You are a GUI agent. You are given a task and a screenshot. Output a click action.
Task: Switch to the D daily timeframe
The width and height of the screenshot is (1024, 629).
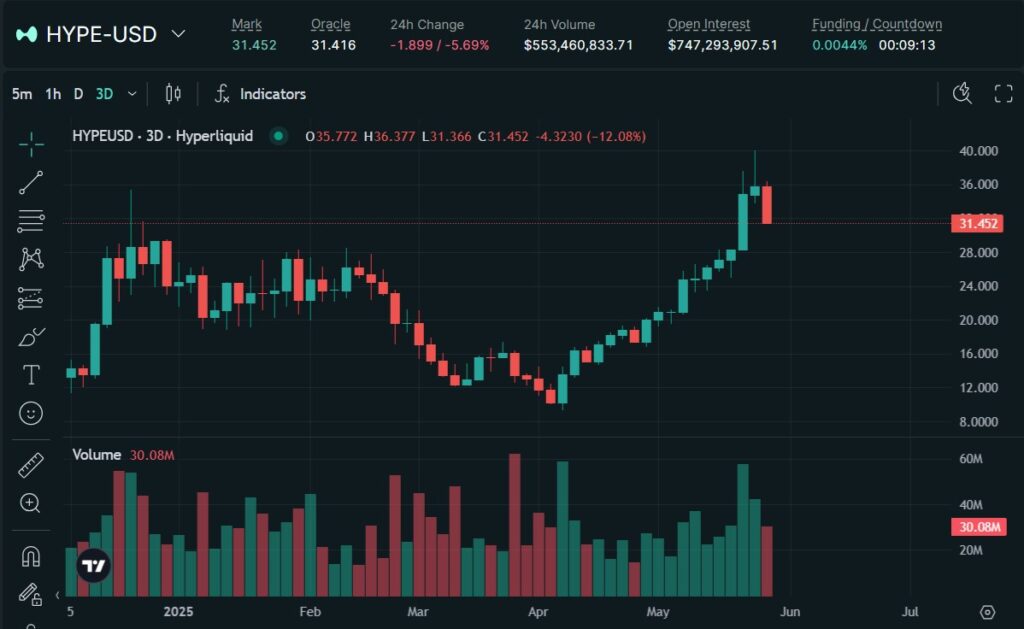pyautogui.click(x=78, y=94)
